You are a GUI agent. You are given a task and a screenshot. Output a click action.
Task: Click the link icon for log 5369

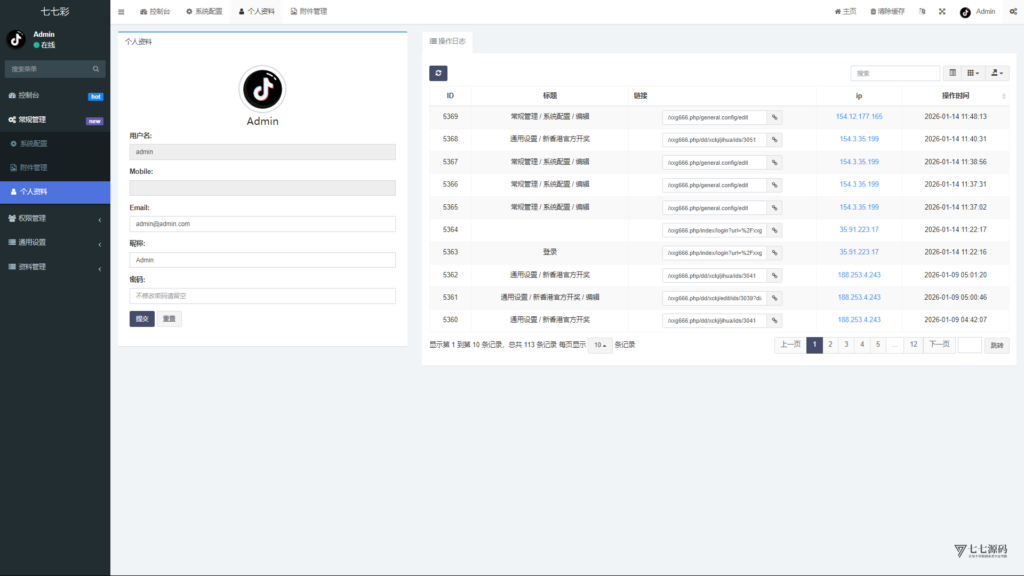[774, 117]
